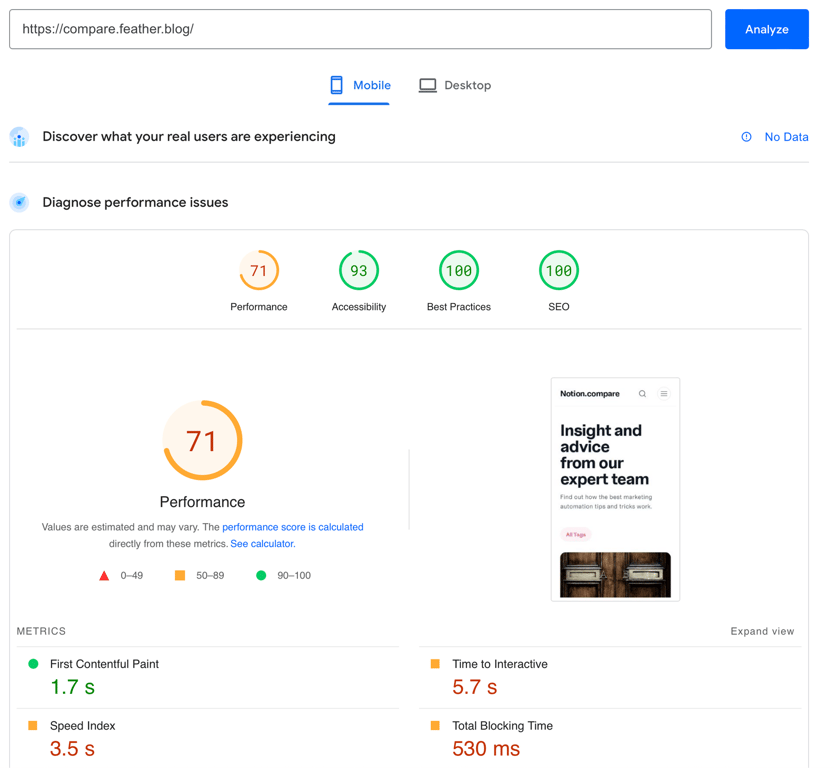Click the Expand view toggle
834x768 pixels.
762,631
